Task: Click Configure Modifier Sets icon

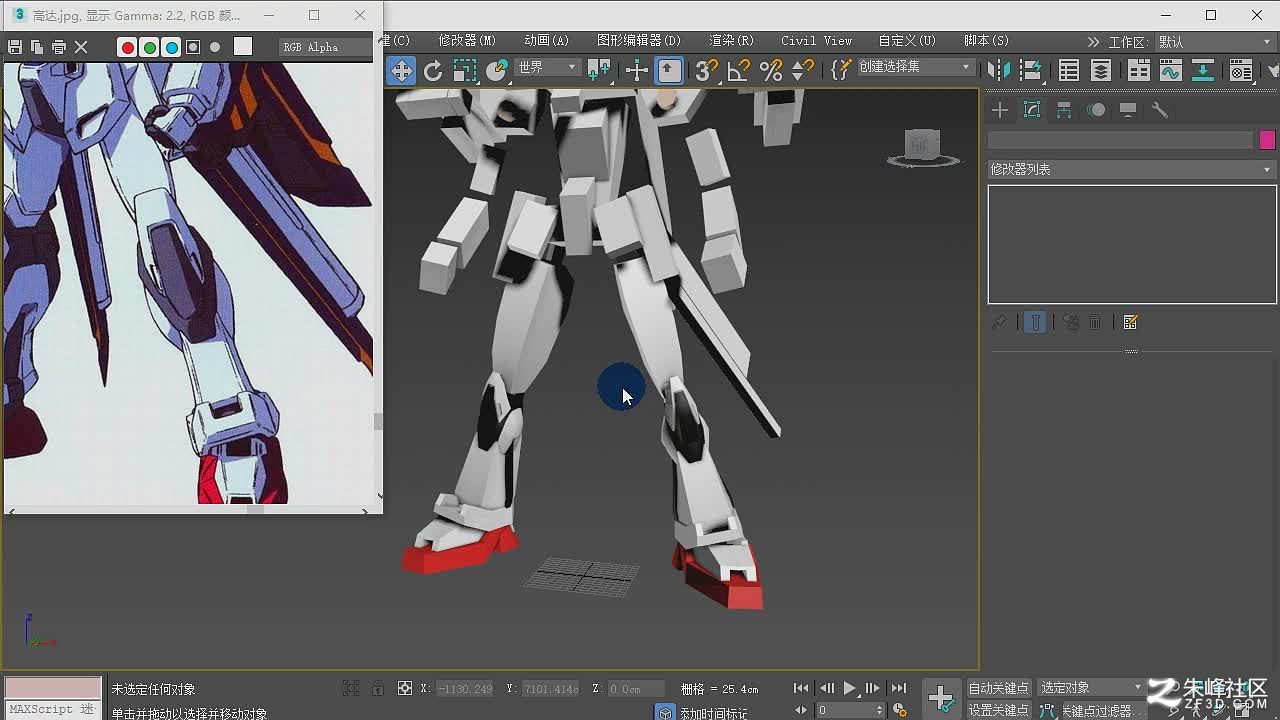Action: pyautogui.click(x=1131, y=322)
